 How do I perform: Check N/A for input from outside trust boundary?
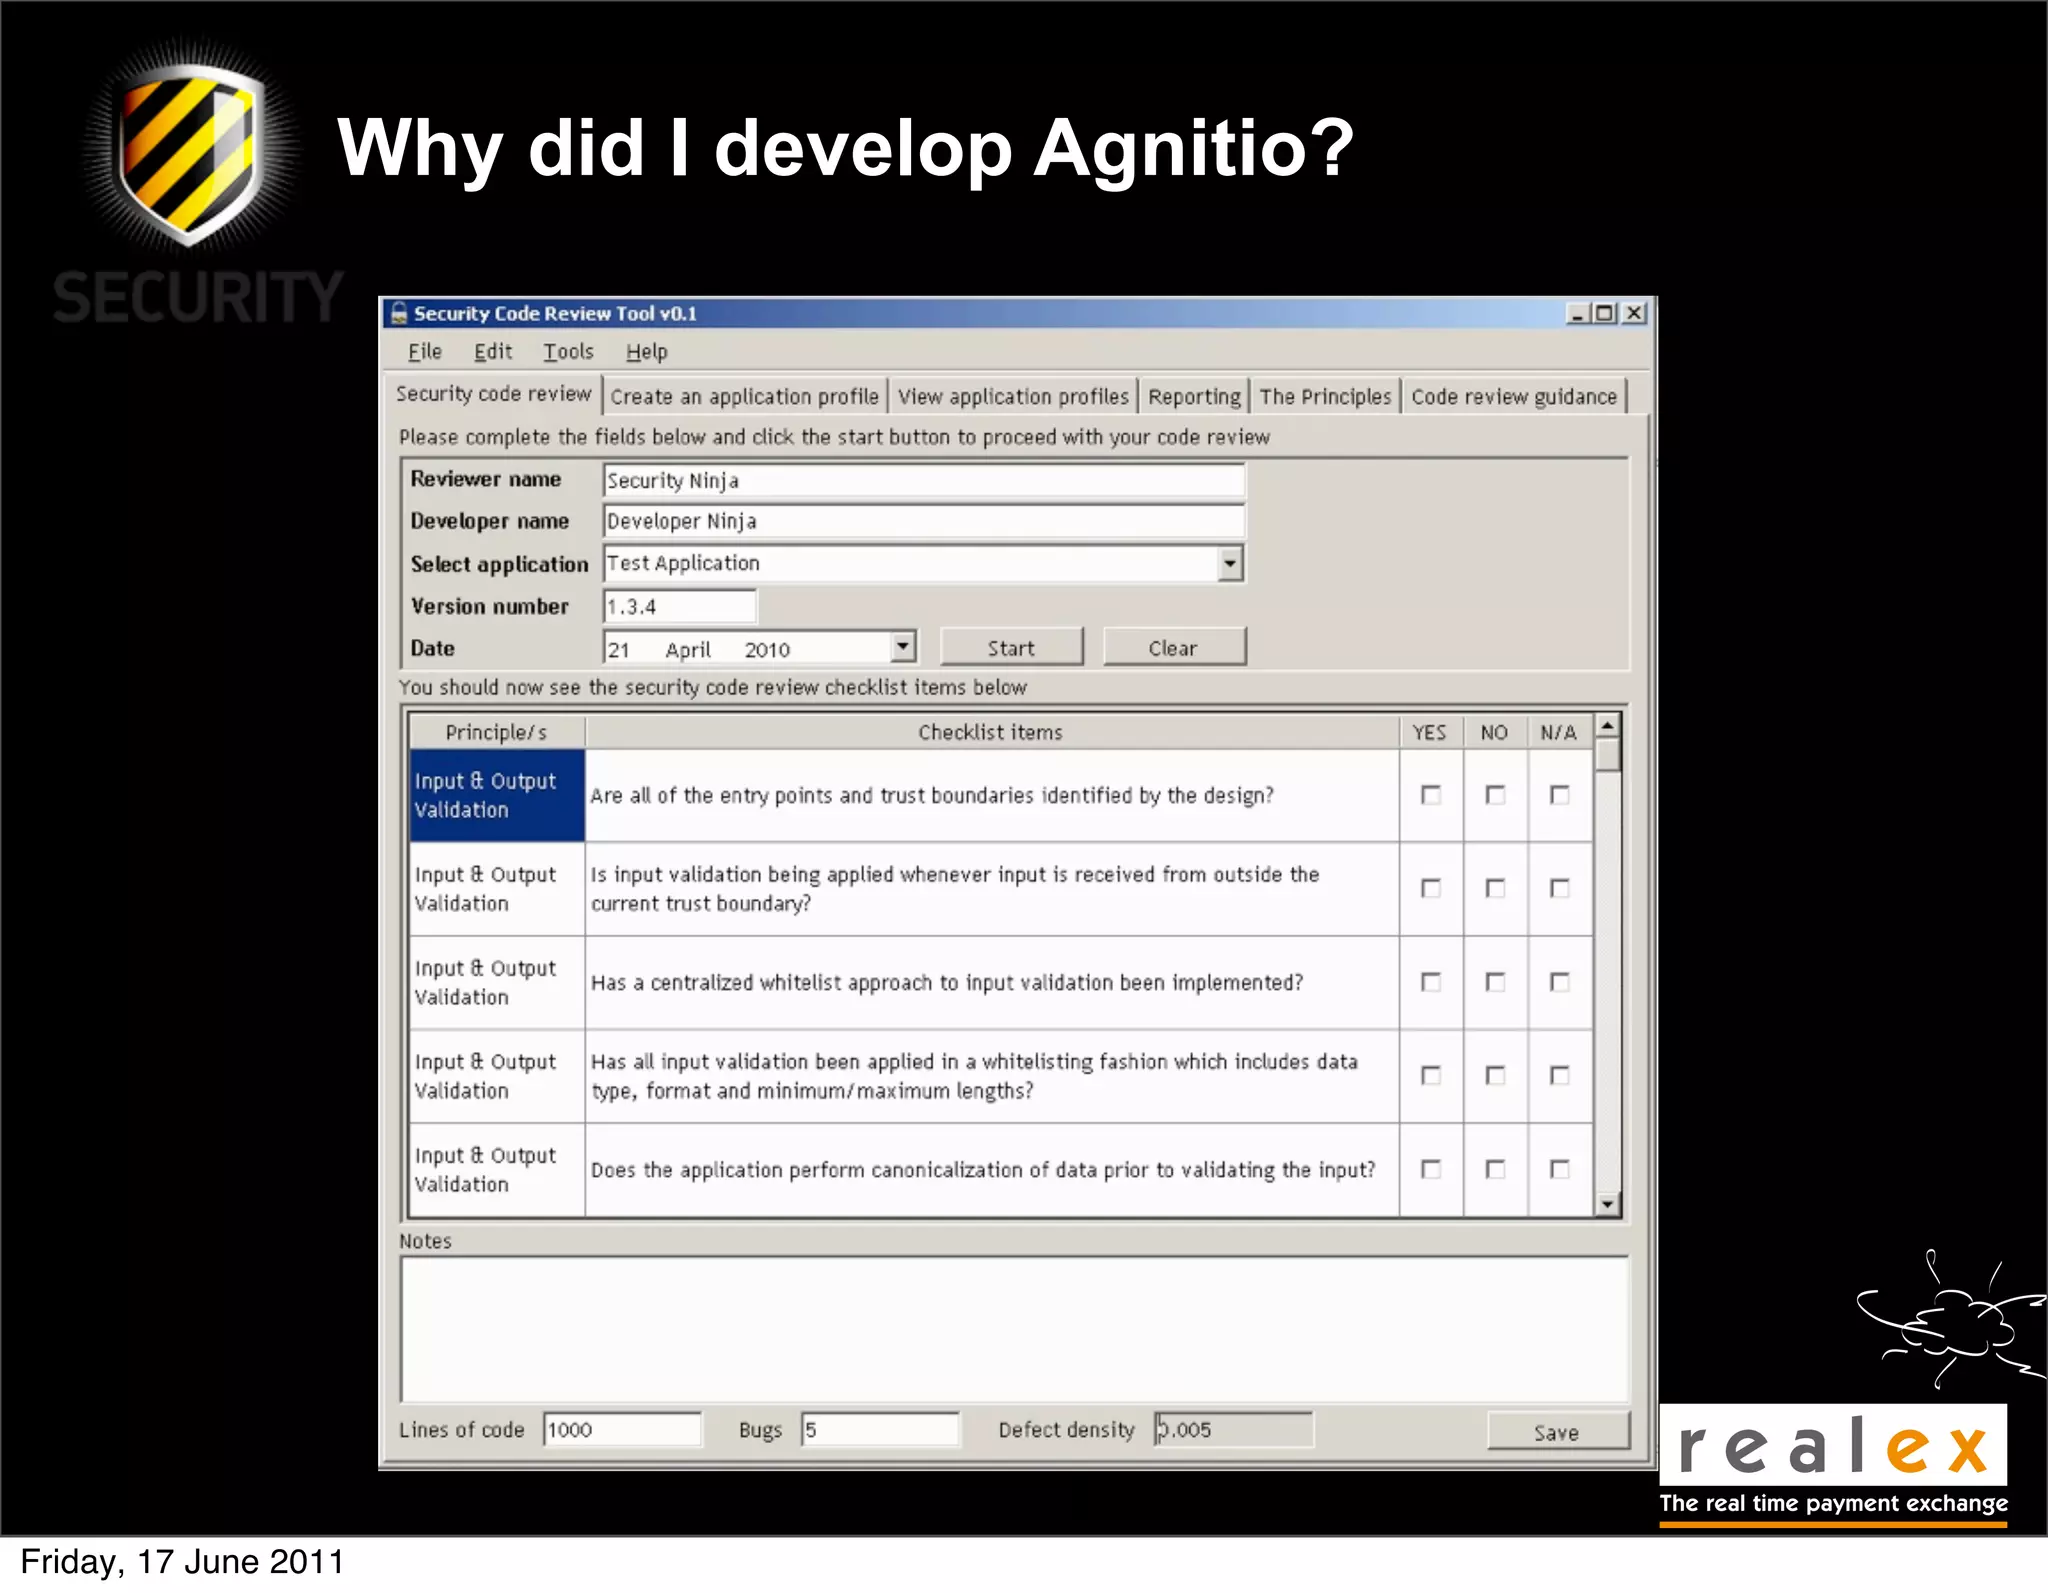click(x=1559, y=888)
